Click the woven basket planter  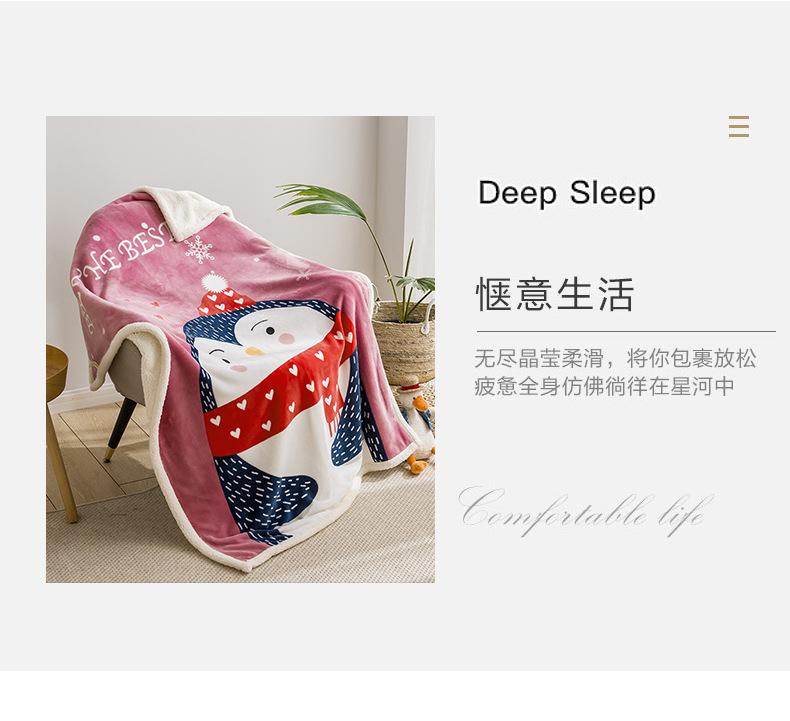click(x=404, y=343)
